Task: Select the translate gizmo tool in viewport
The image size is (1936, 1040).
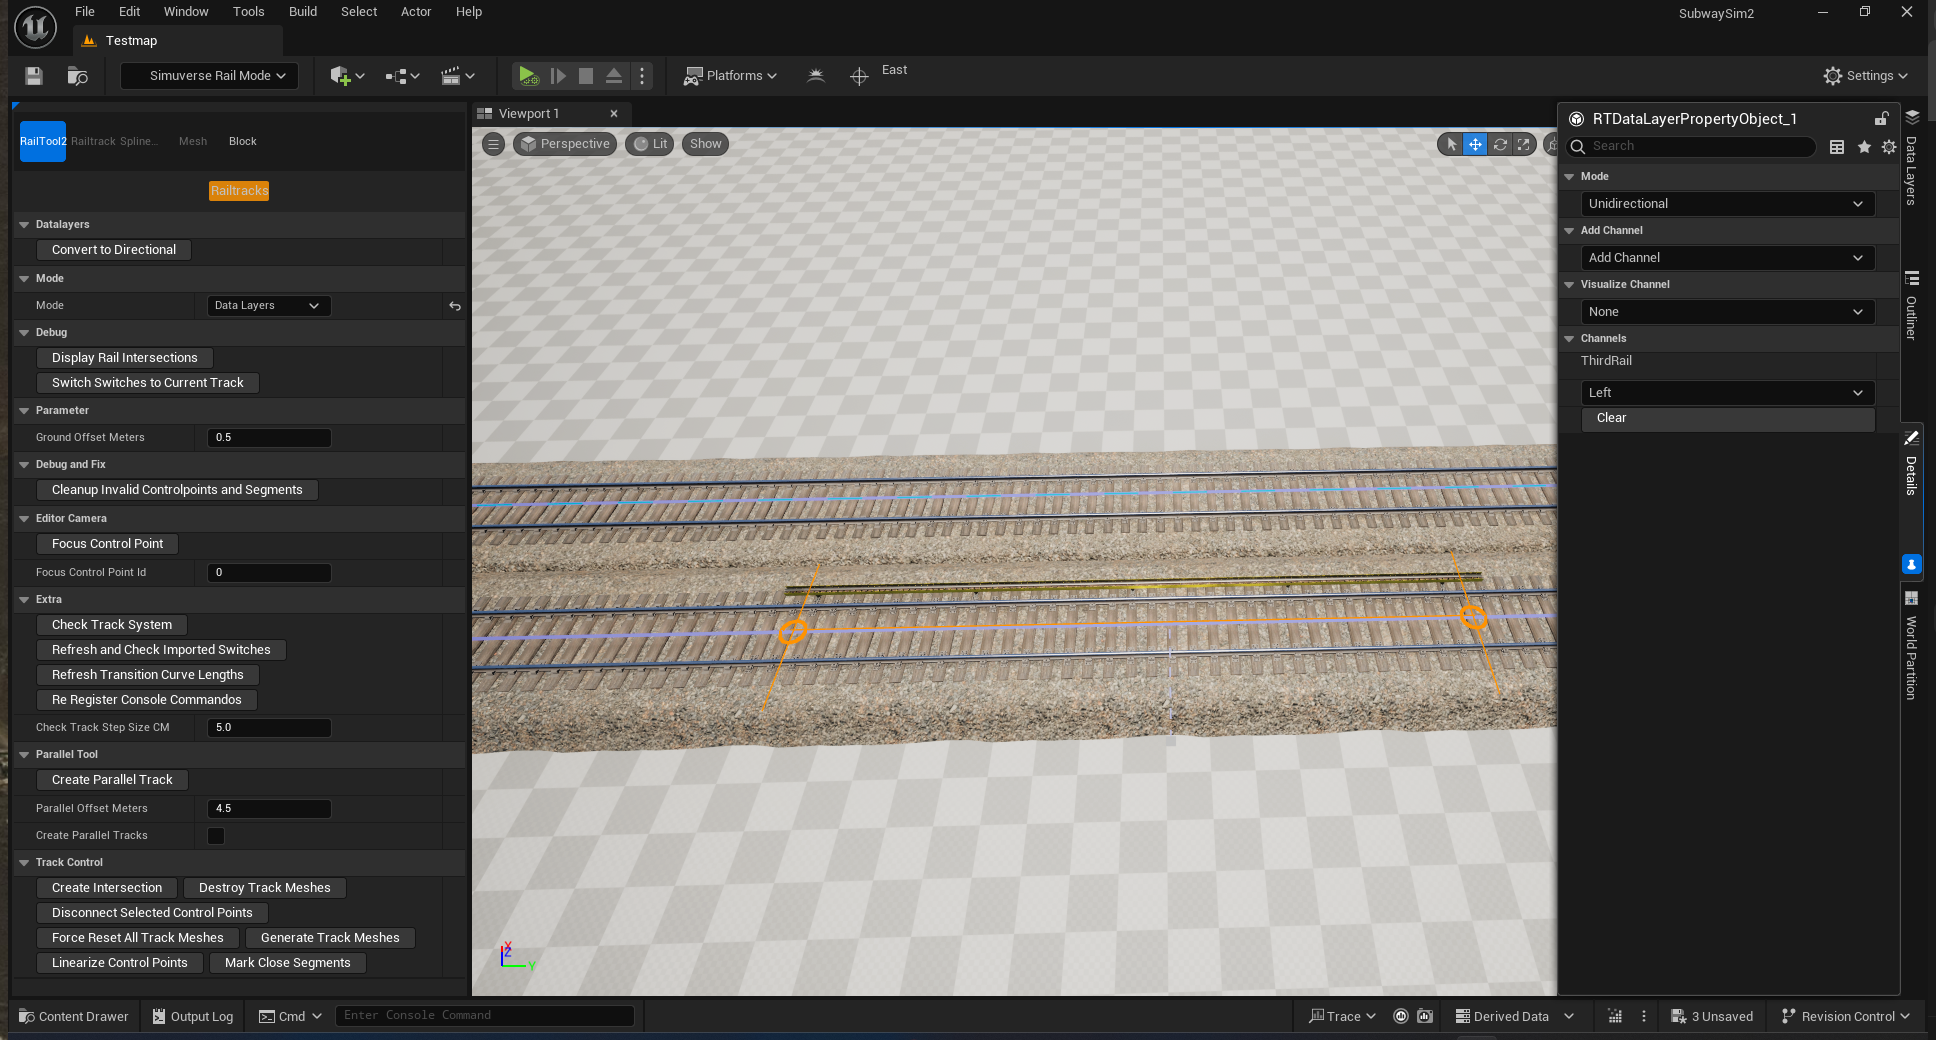Action: click(1475, 144)
